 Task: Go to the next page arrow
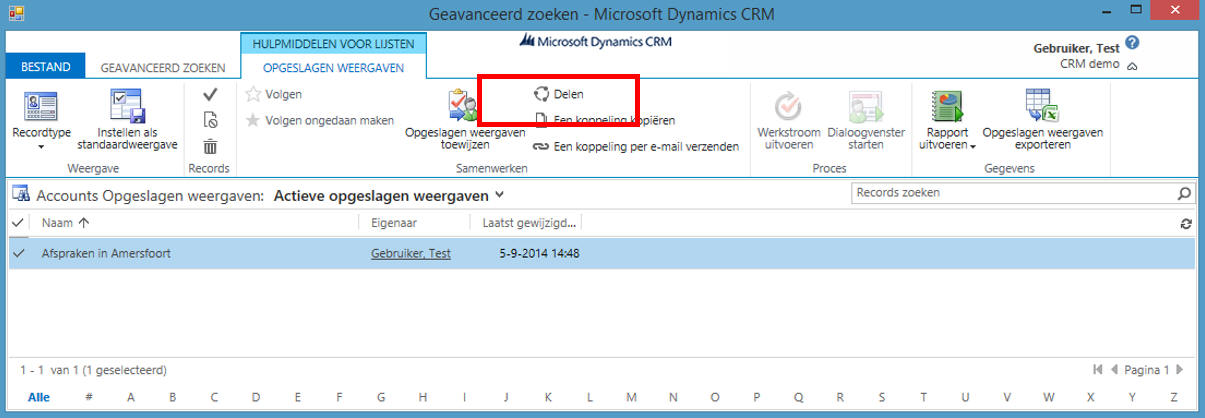[1182, 370]
